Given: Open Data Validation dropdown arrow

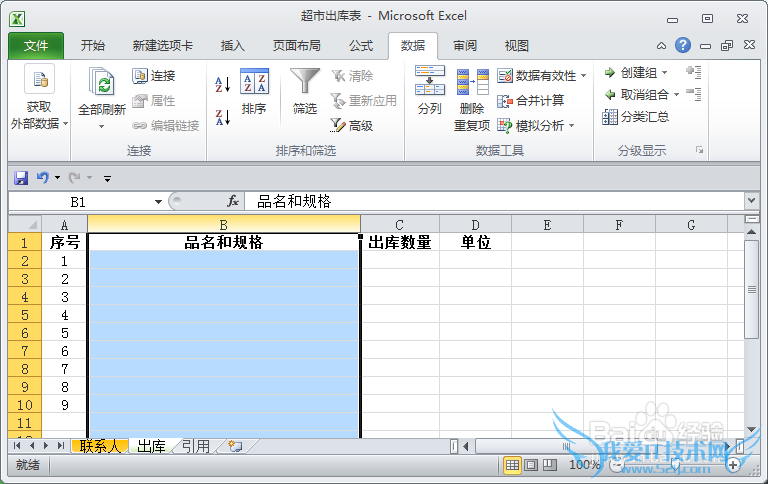Looking at the screenshot, I should [583, 76].
